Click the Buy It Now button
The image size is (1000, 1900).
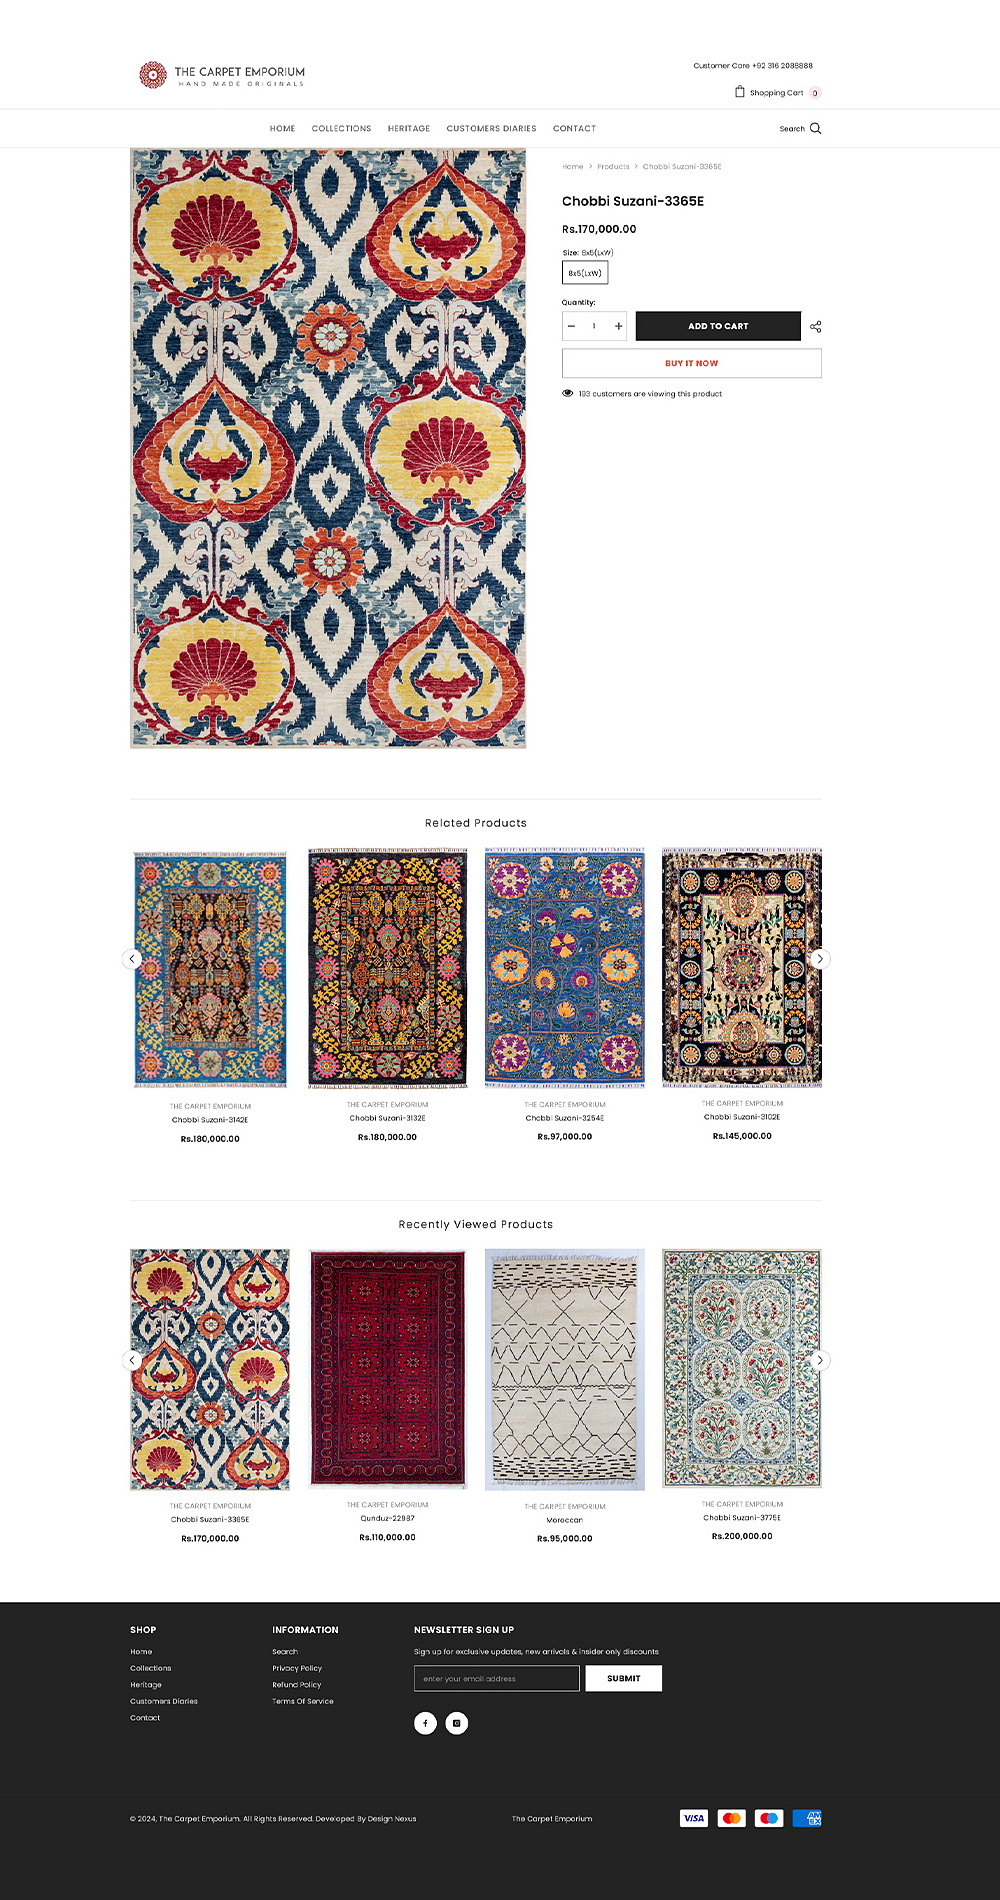pyautogui.click(x=692, y=363)
